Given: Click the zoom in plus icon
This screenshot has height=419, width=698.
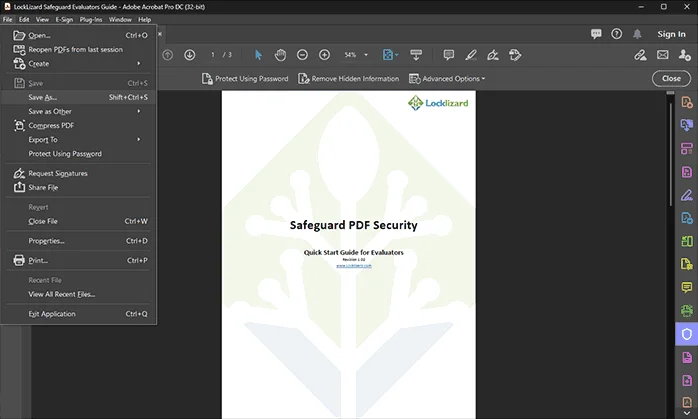Looking at the screenshot, I should point(325,54).
